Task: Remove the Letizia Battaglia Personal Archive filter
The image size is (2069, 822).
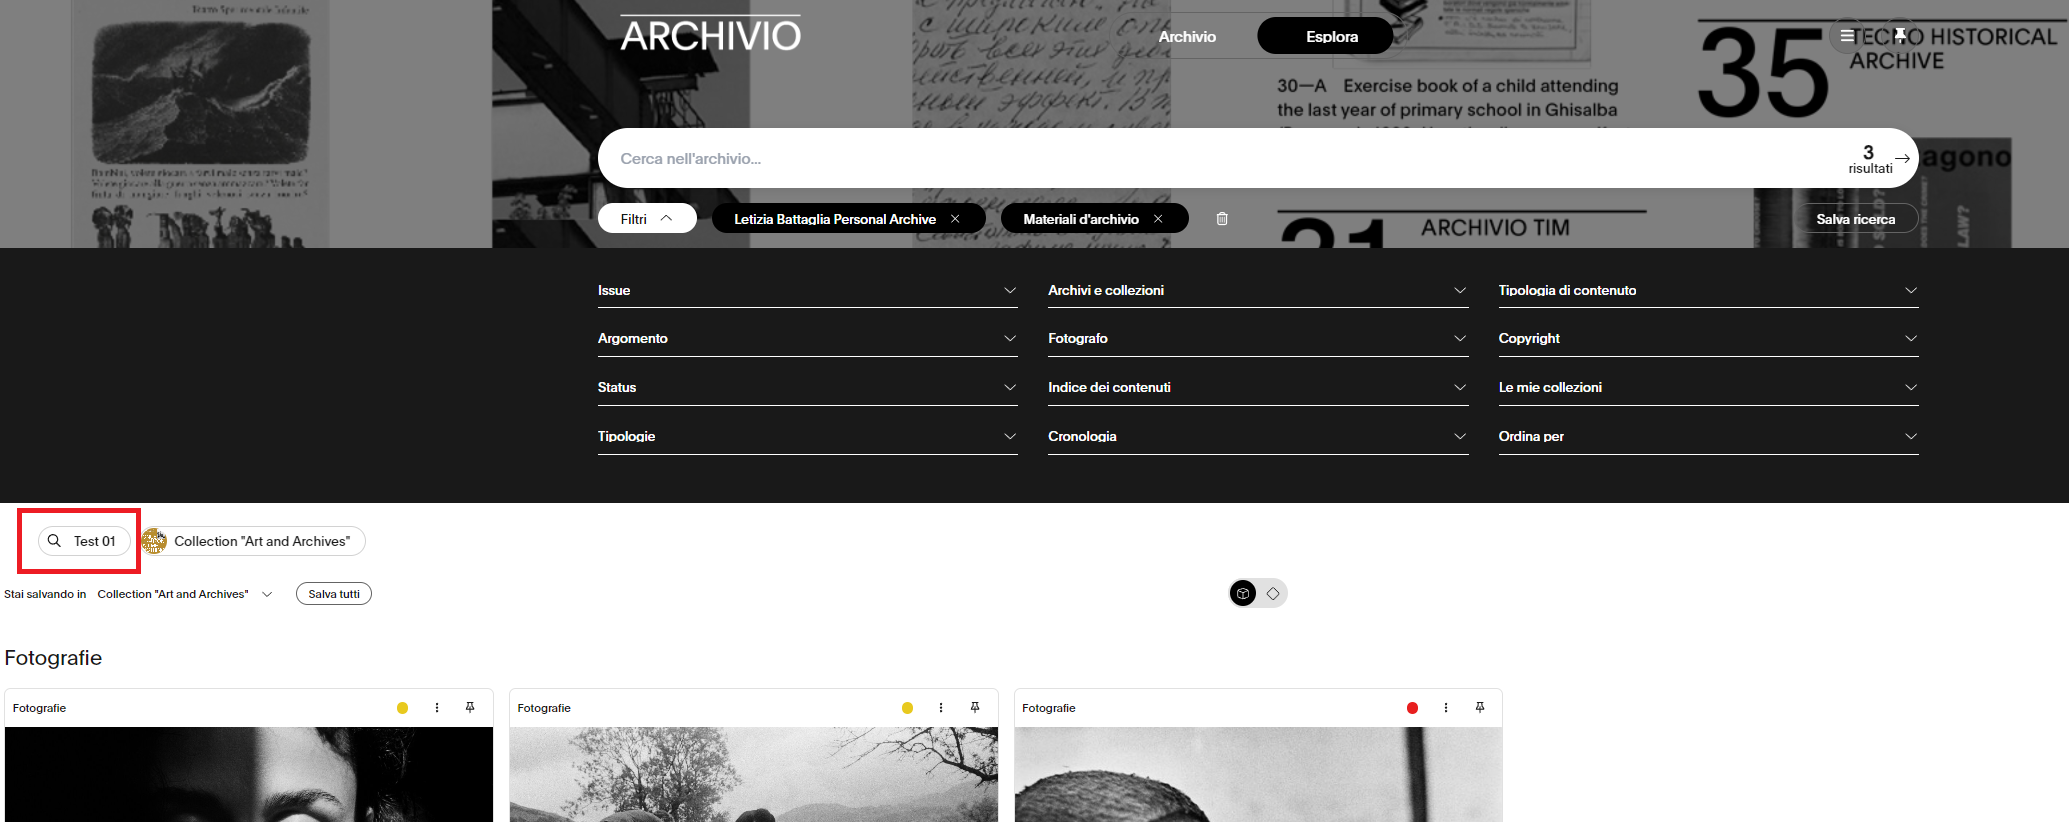Action: [x=955, y=219]
